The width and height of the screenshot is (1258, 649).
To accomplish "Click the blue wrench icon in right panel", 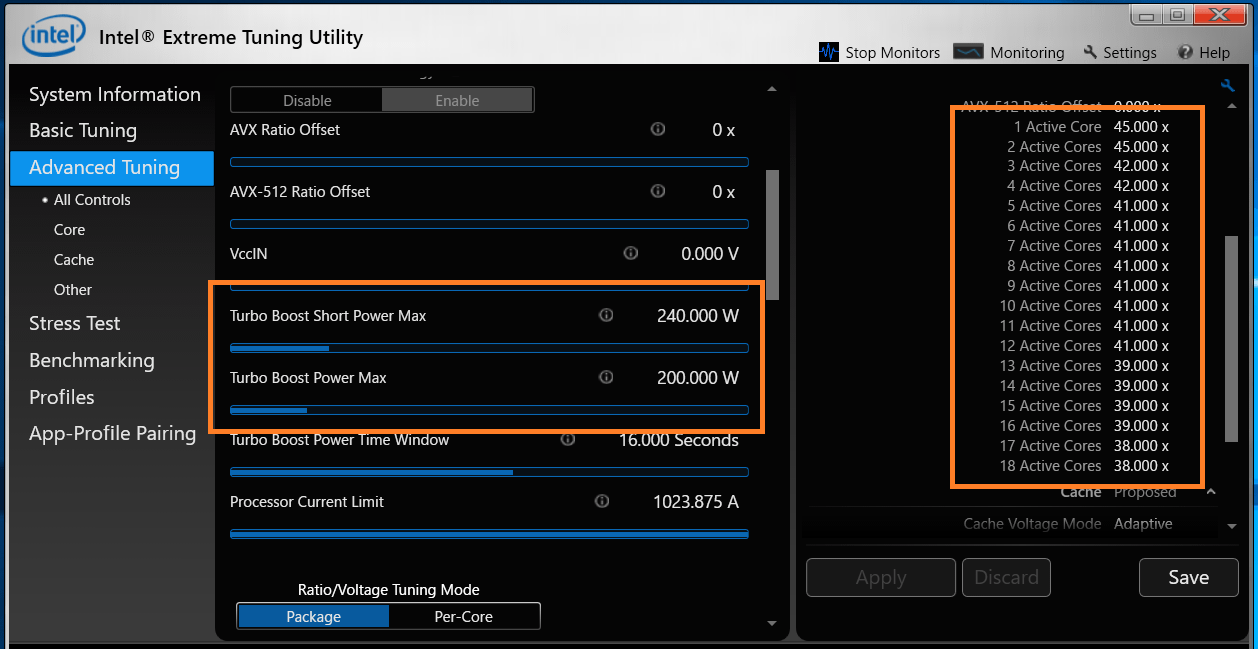I will [x=1227, y=86].
